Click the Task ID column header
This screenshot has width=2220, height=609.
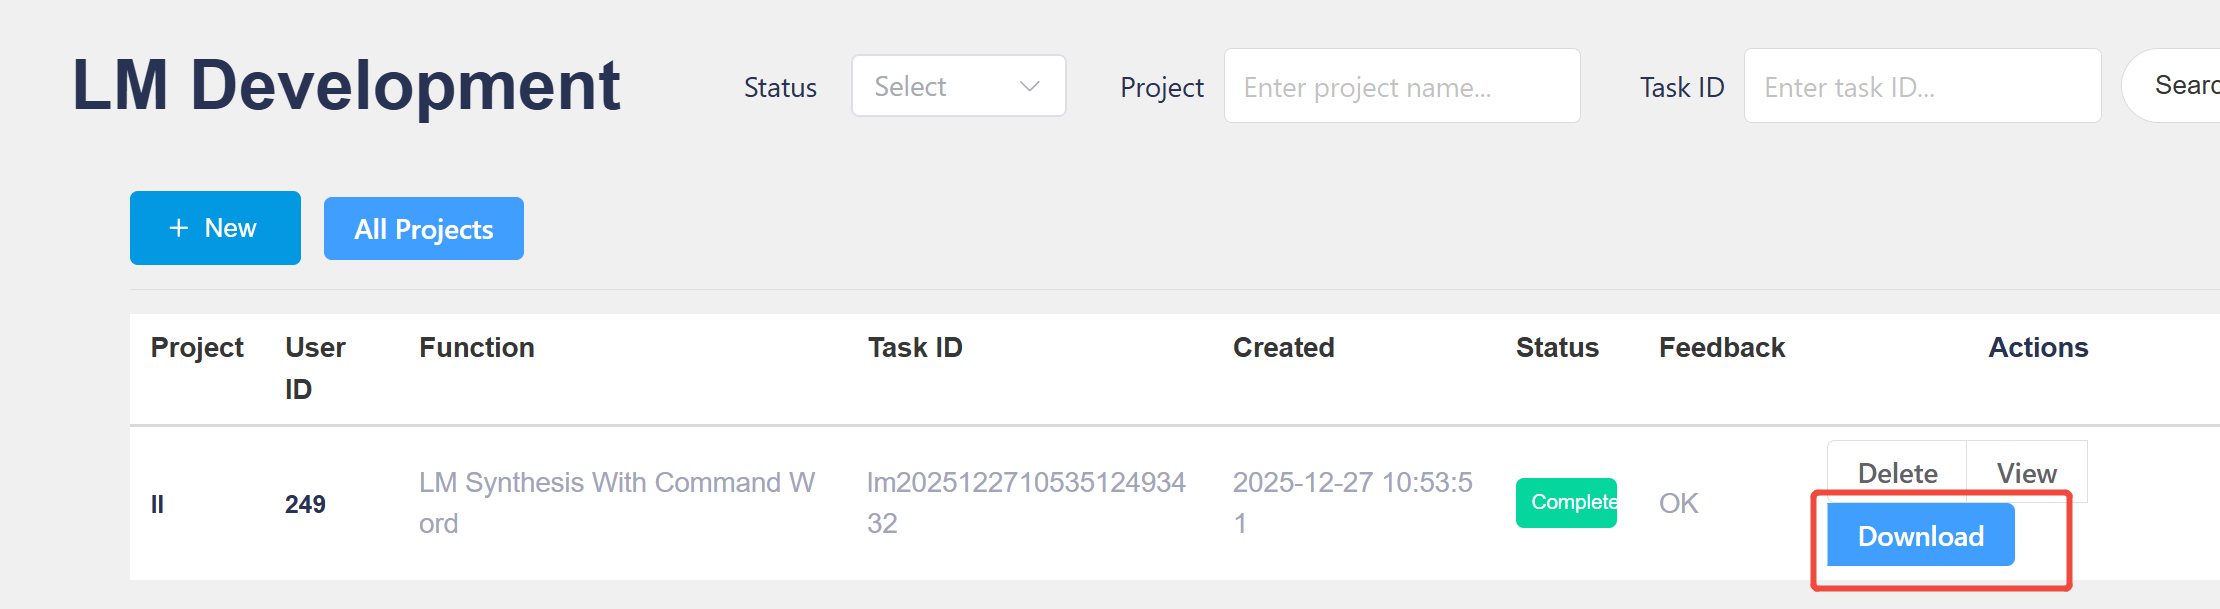[x=914, y=347]
